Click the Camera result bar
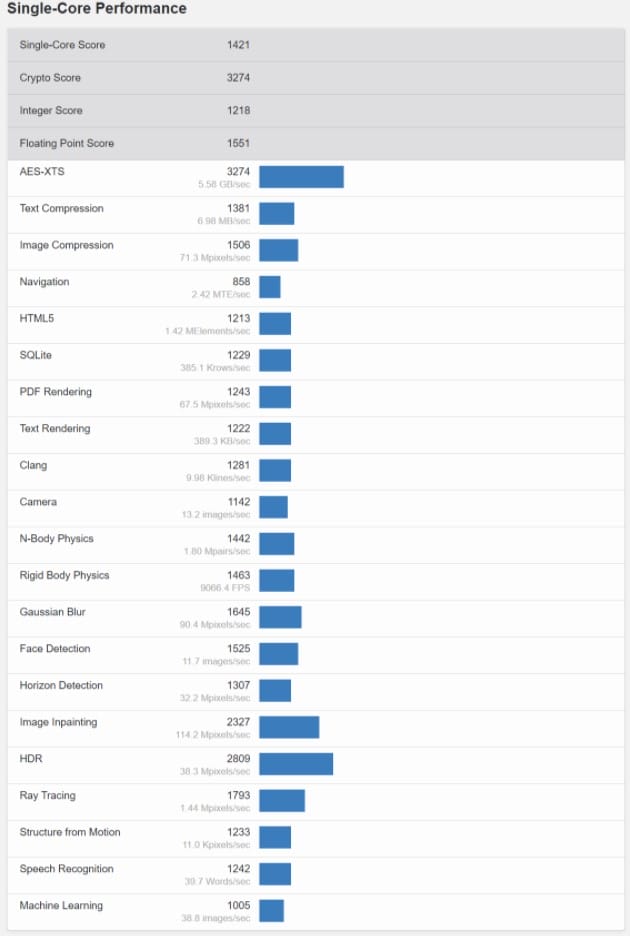 tap(273, 507)
